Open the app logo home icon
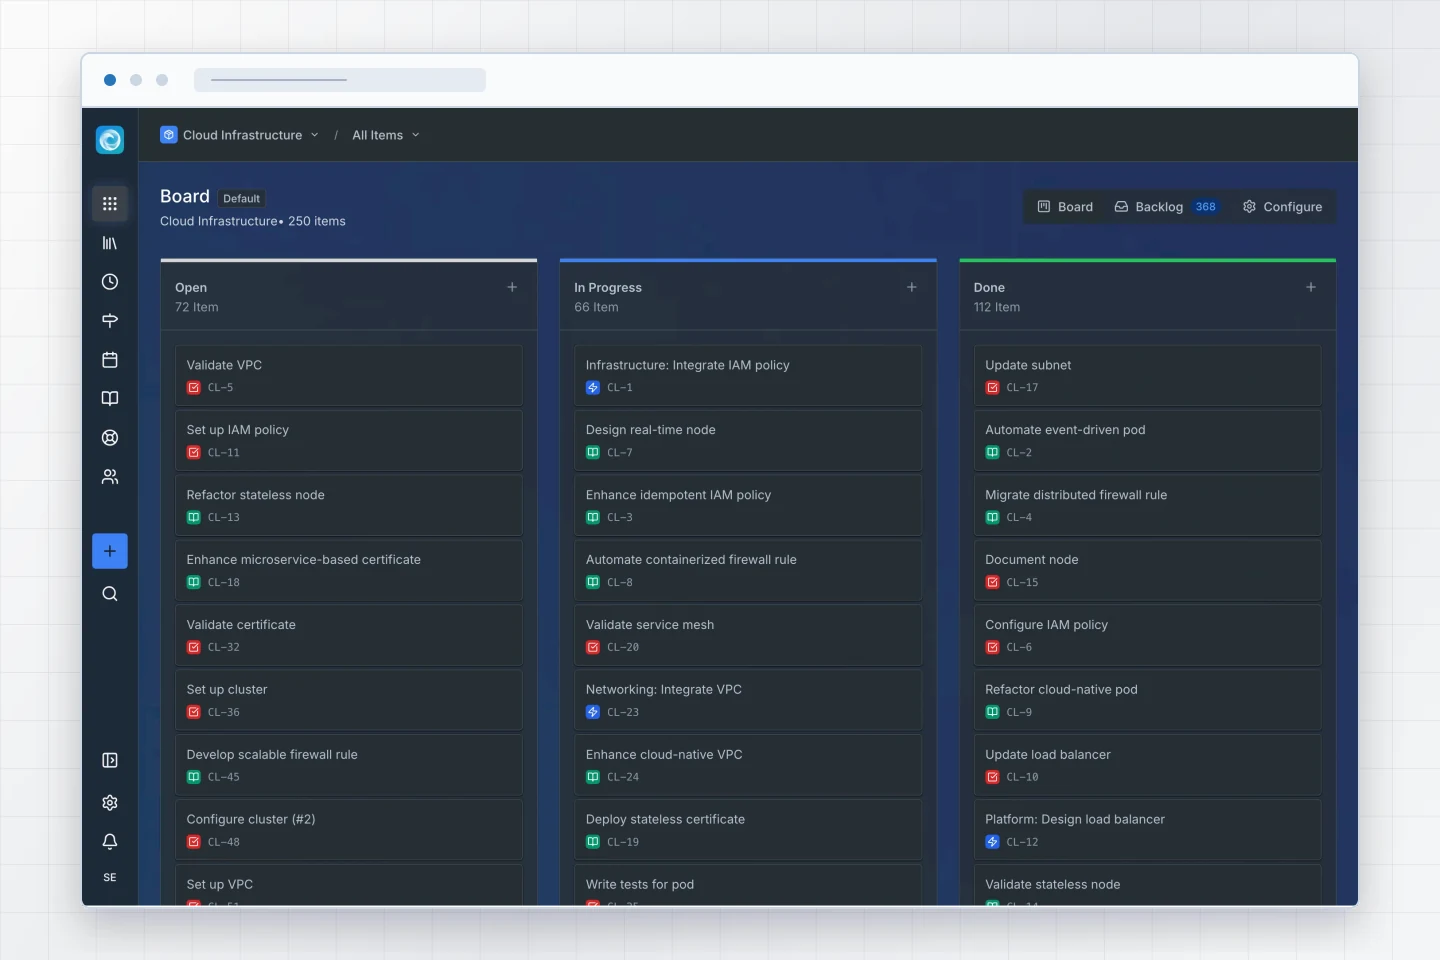 click(110, 140)
